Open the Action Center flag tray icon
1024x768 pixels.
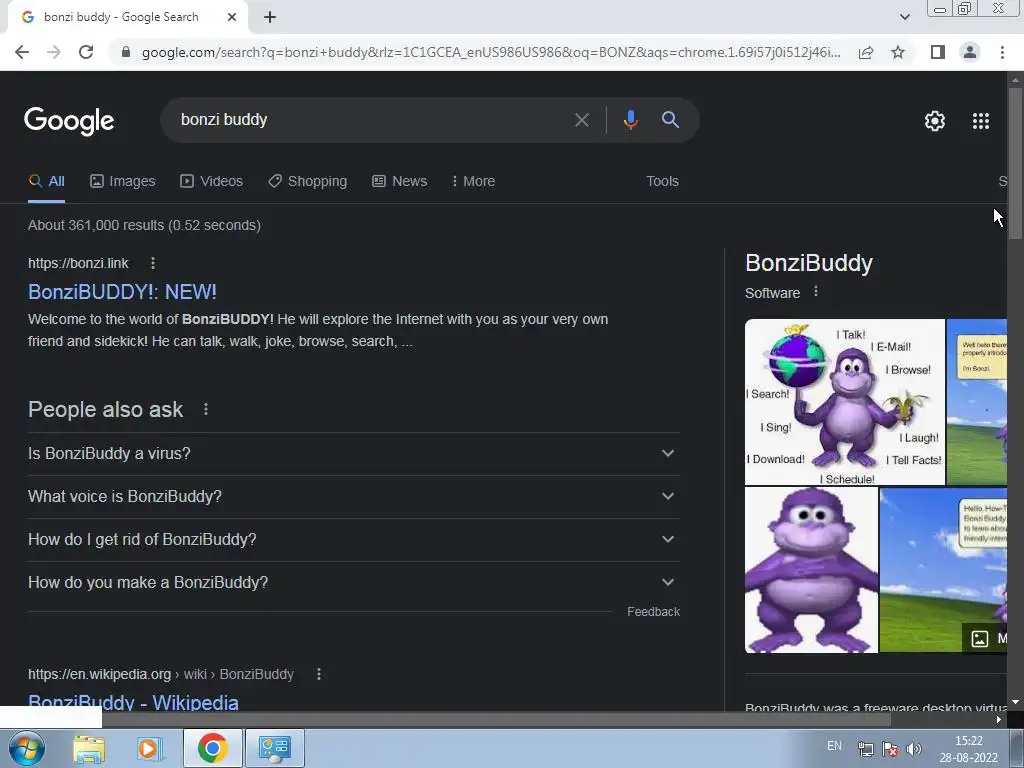click(889, 749)
